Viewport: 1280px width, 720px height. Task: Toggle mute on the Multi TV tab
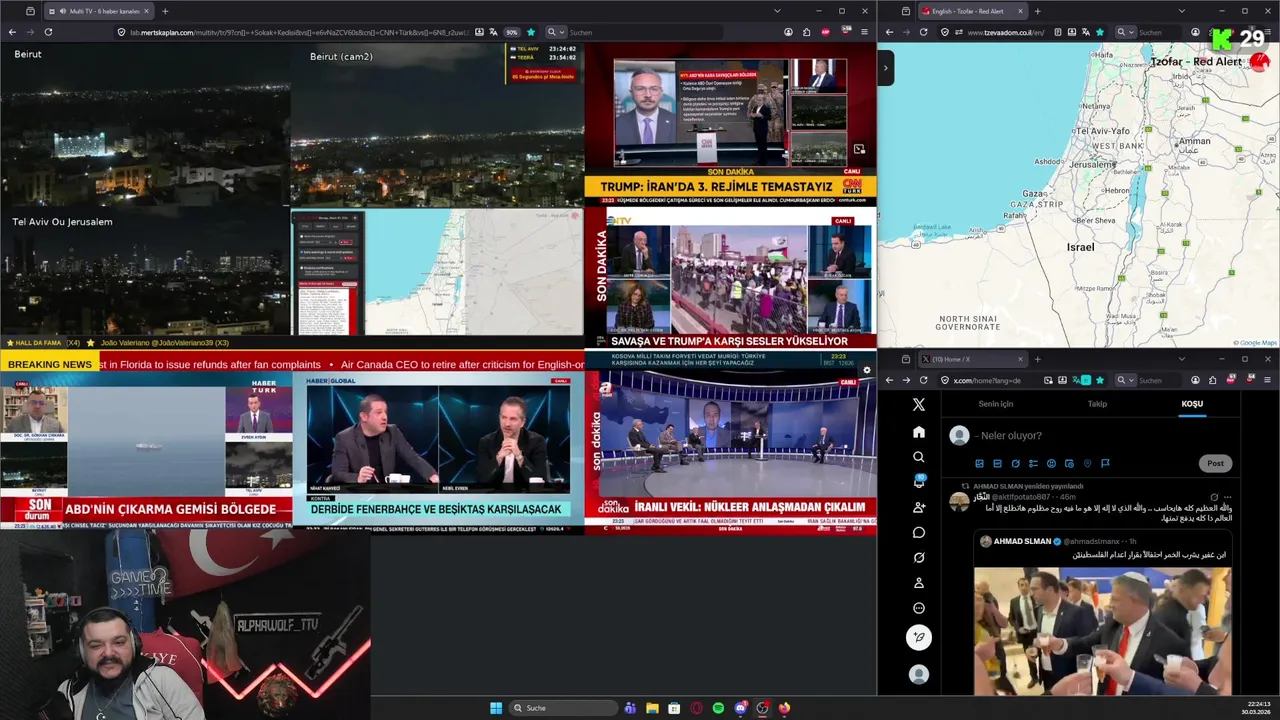tap(62, 11)
